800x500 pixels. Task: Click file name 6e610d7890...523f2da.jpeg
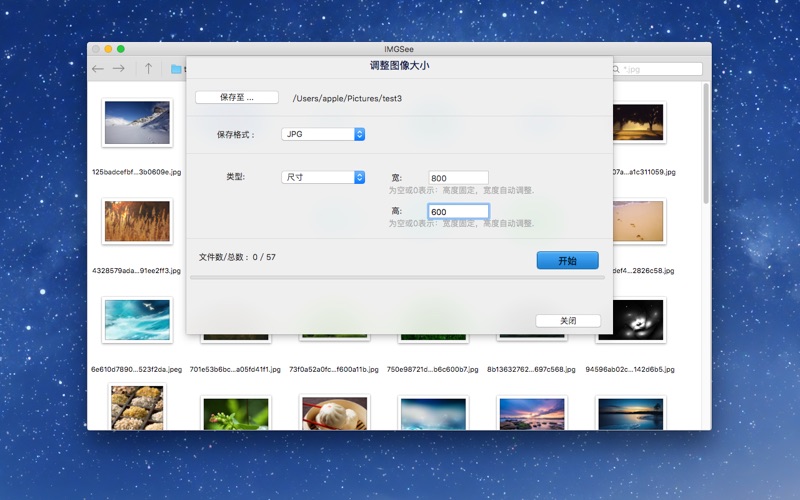136,369
